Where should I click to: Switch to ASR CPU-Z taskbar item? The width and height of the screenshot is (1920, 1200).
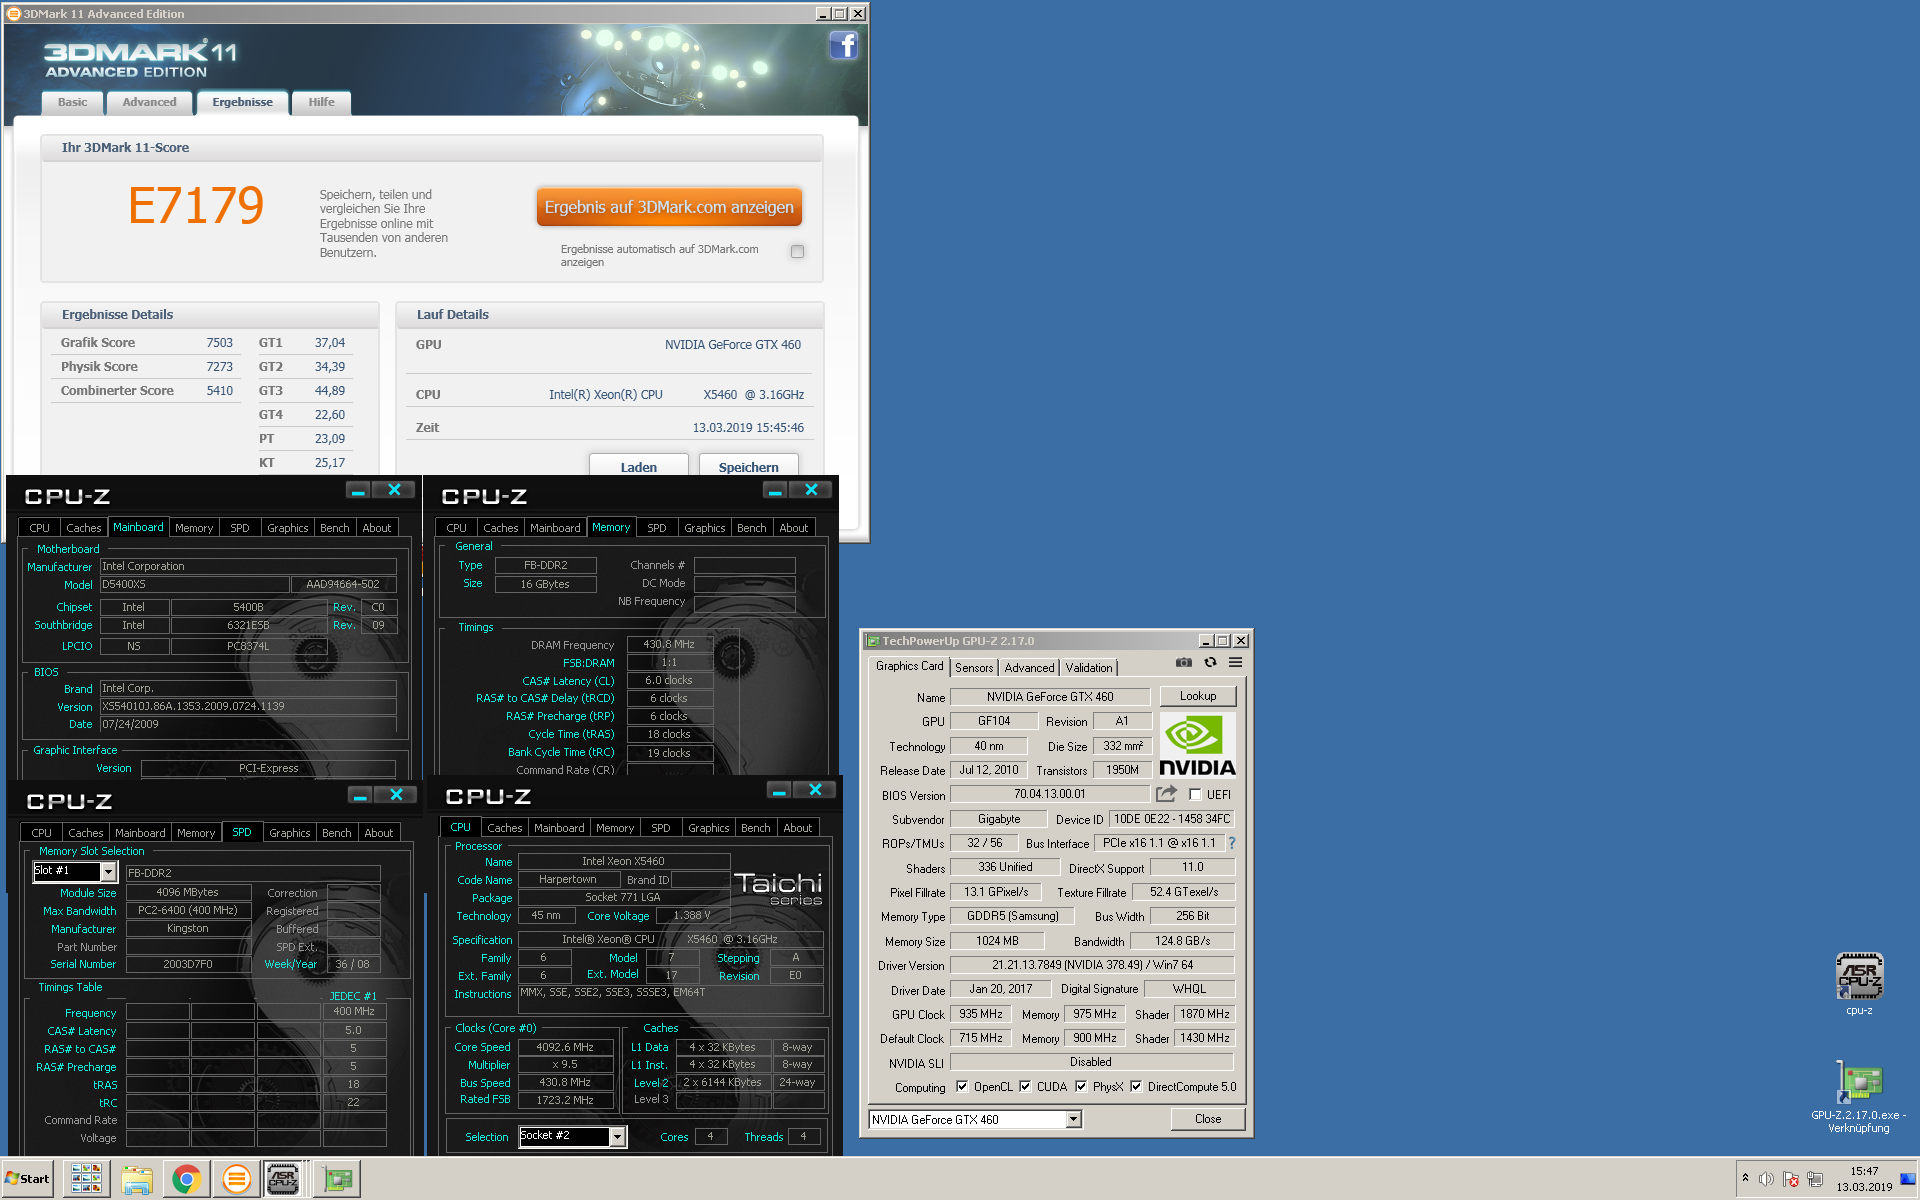tap(283, 1180)
